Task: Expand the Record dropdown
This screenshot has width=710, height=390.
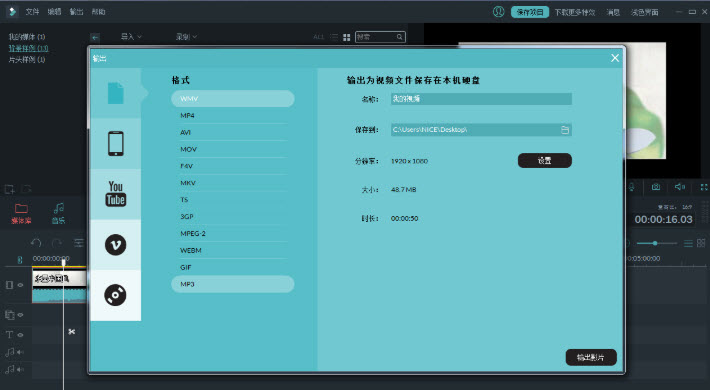Action: (186, 37)
